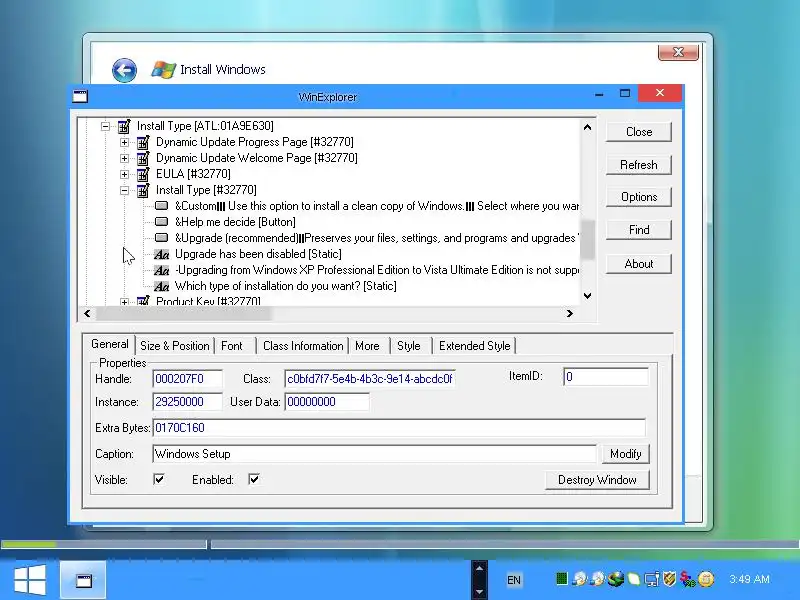
Task: Click the red dollar sign tray icon
Action: (687, 580)
